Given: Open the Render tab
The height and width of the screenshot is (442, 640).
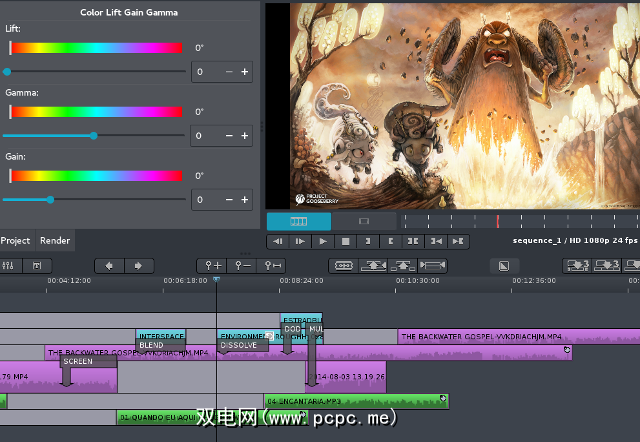Looking at the screenshot, I should (x=55, y=241).
